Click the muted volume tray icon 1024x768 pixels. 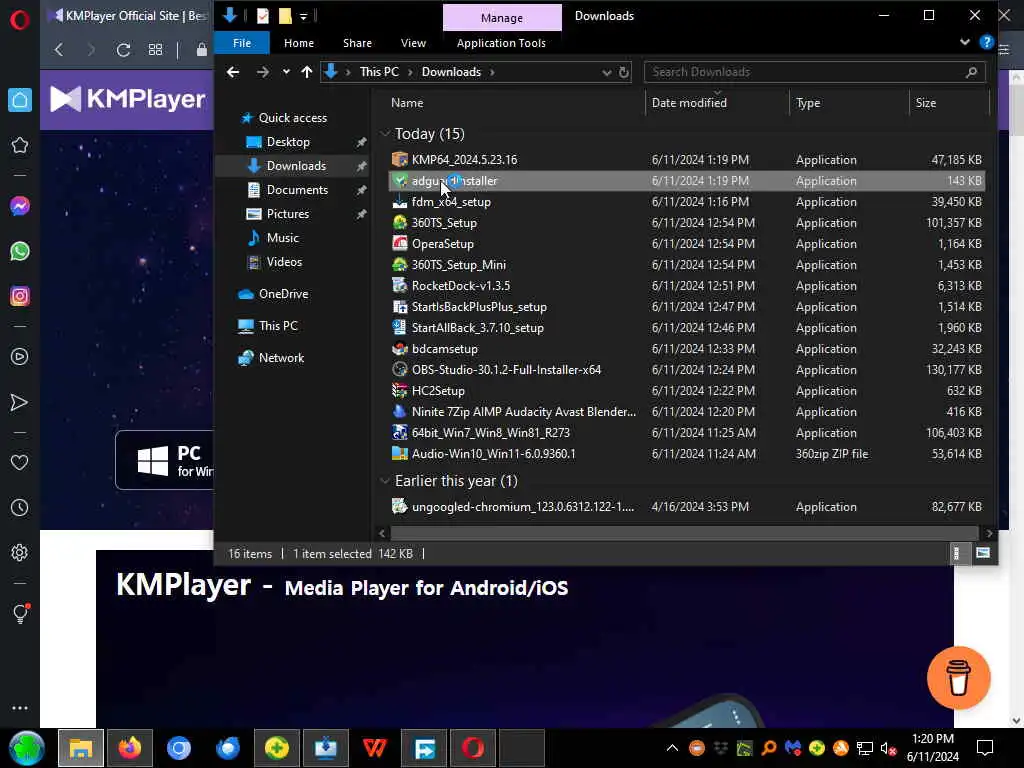click(x=888, y=748)
